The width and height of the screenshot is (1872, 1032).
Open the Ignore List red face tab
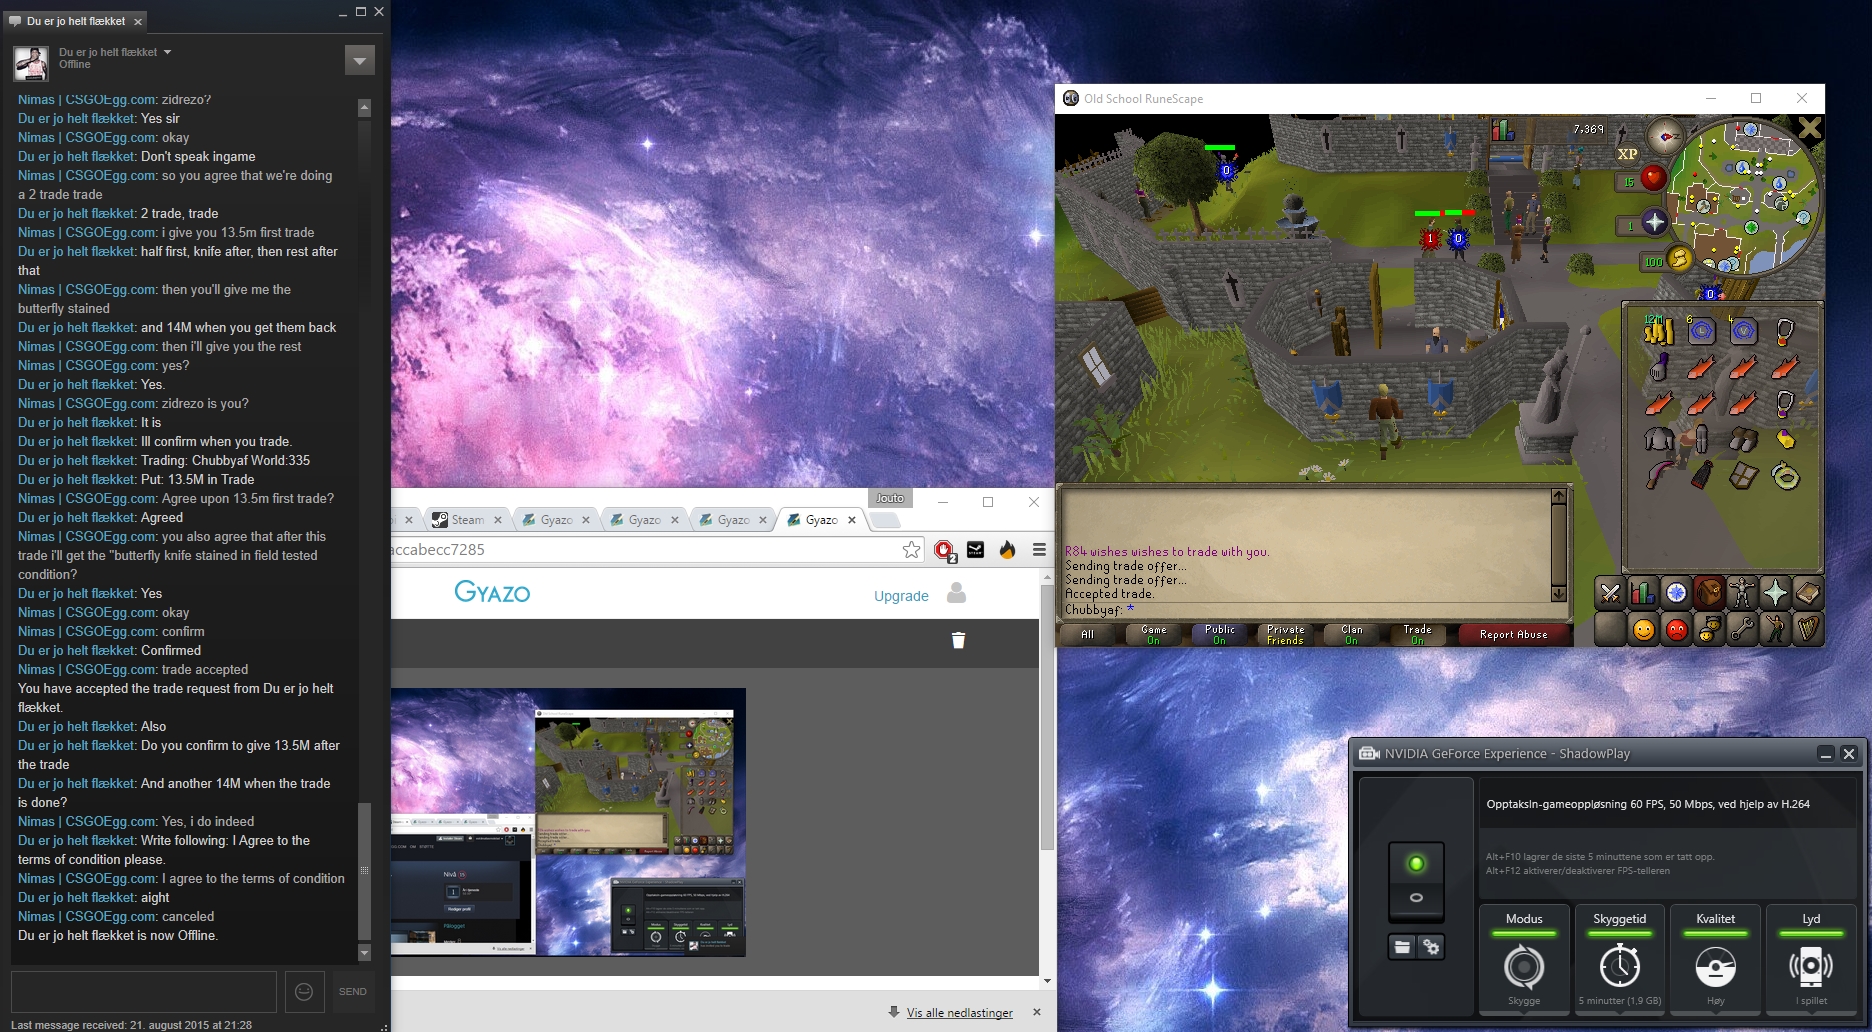coord(1676,629)
